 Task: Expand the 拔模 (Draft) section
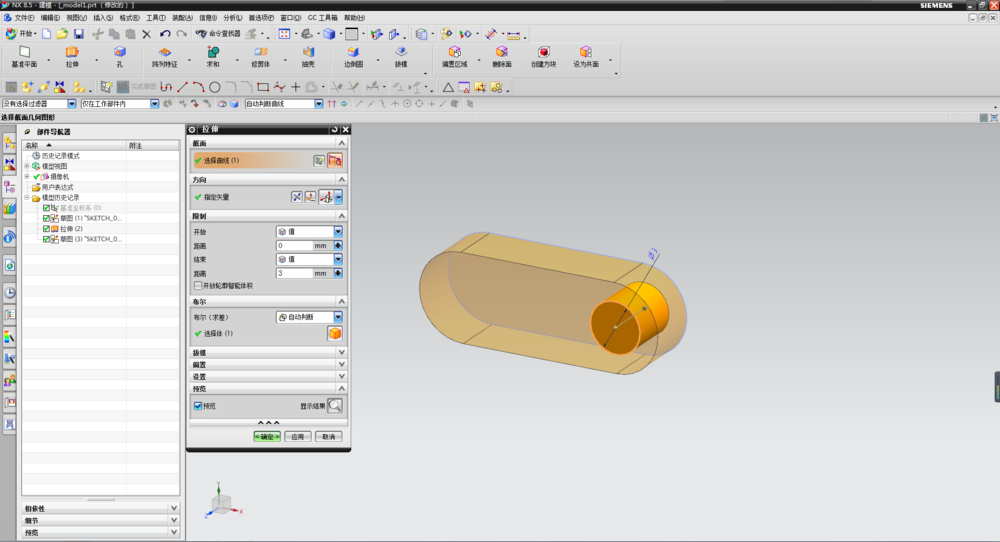(x=342, y=352)
